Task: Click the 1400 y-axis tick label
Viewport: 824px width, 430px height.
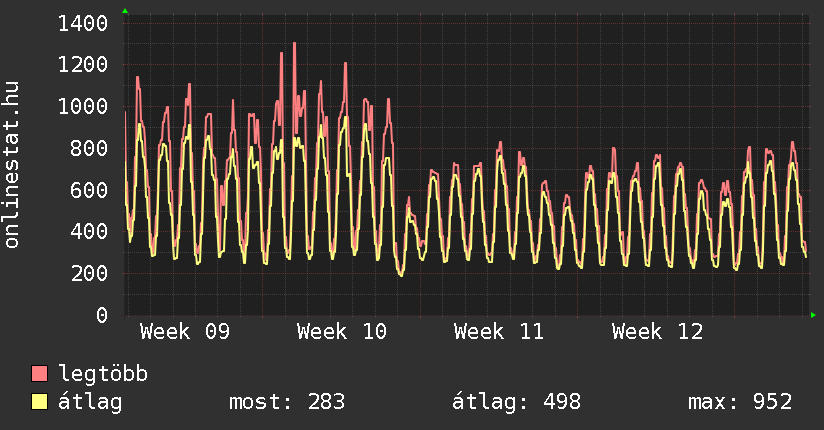Action: [83, 23]
